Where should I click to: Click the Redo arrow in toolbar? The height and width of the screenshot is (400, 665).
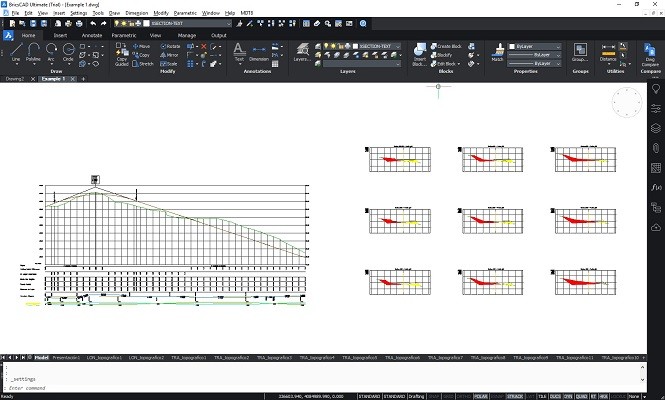point(103,24)
